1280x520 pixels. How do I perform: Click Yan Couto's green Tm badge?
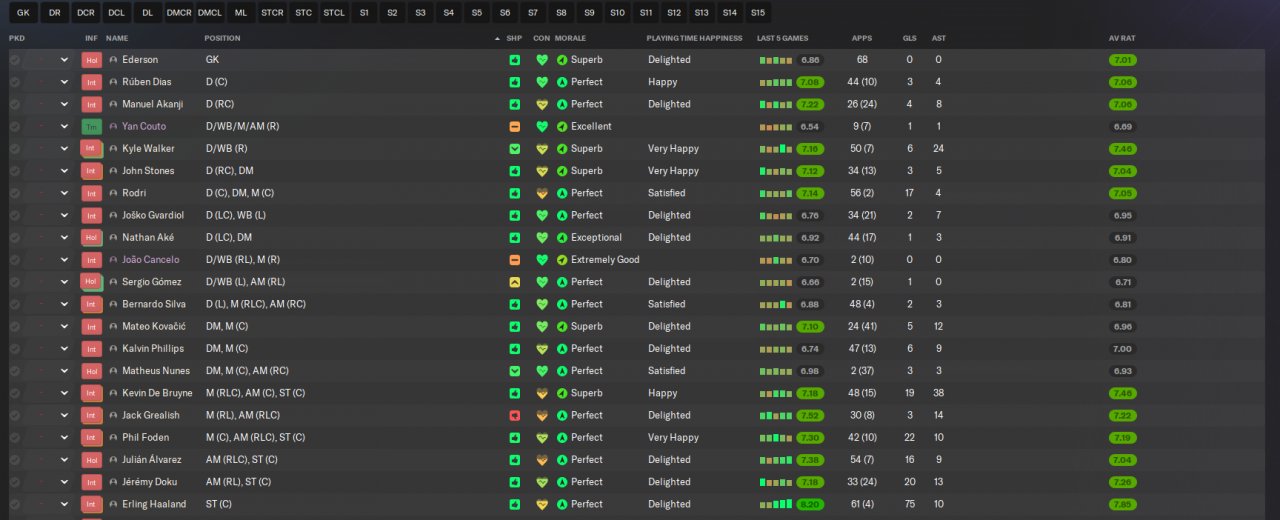pyautogui.click(x=92, y=127)
